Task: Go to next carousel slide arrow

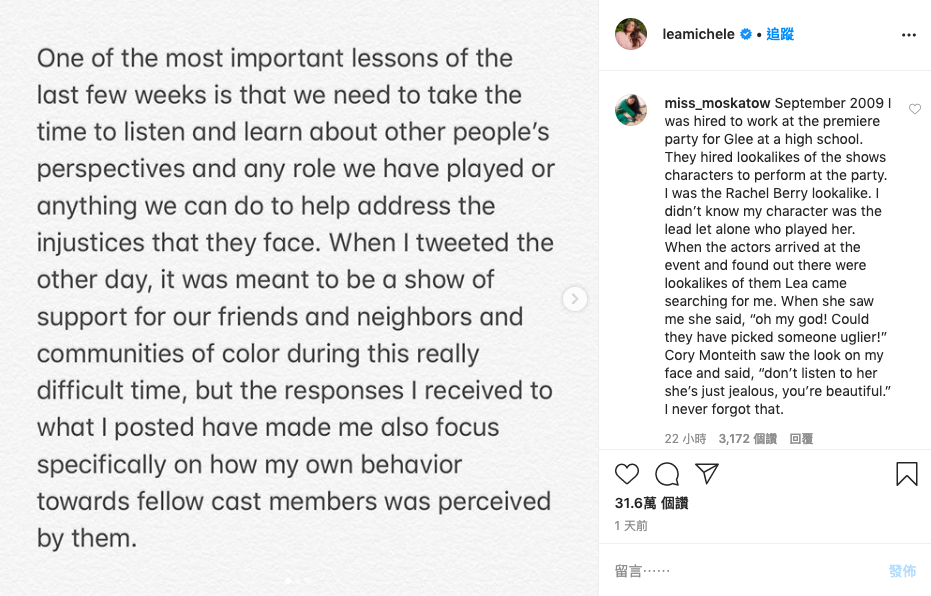Action: point(574,298)
